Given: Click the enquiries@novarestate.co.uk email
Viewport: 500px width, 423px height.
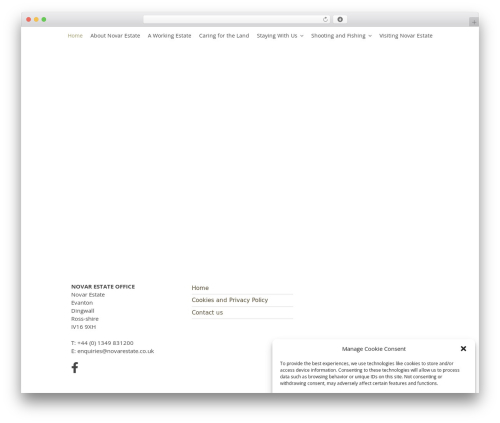Looking at the screenshot, I should tap(116, 351).
